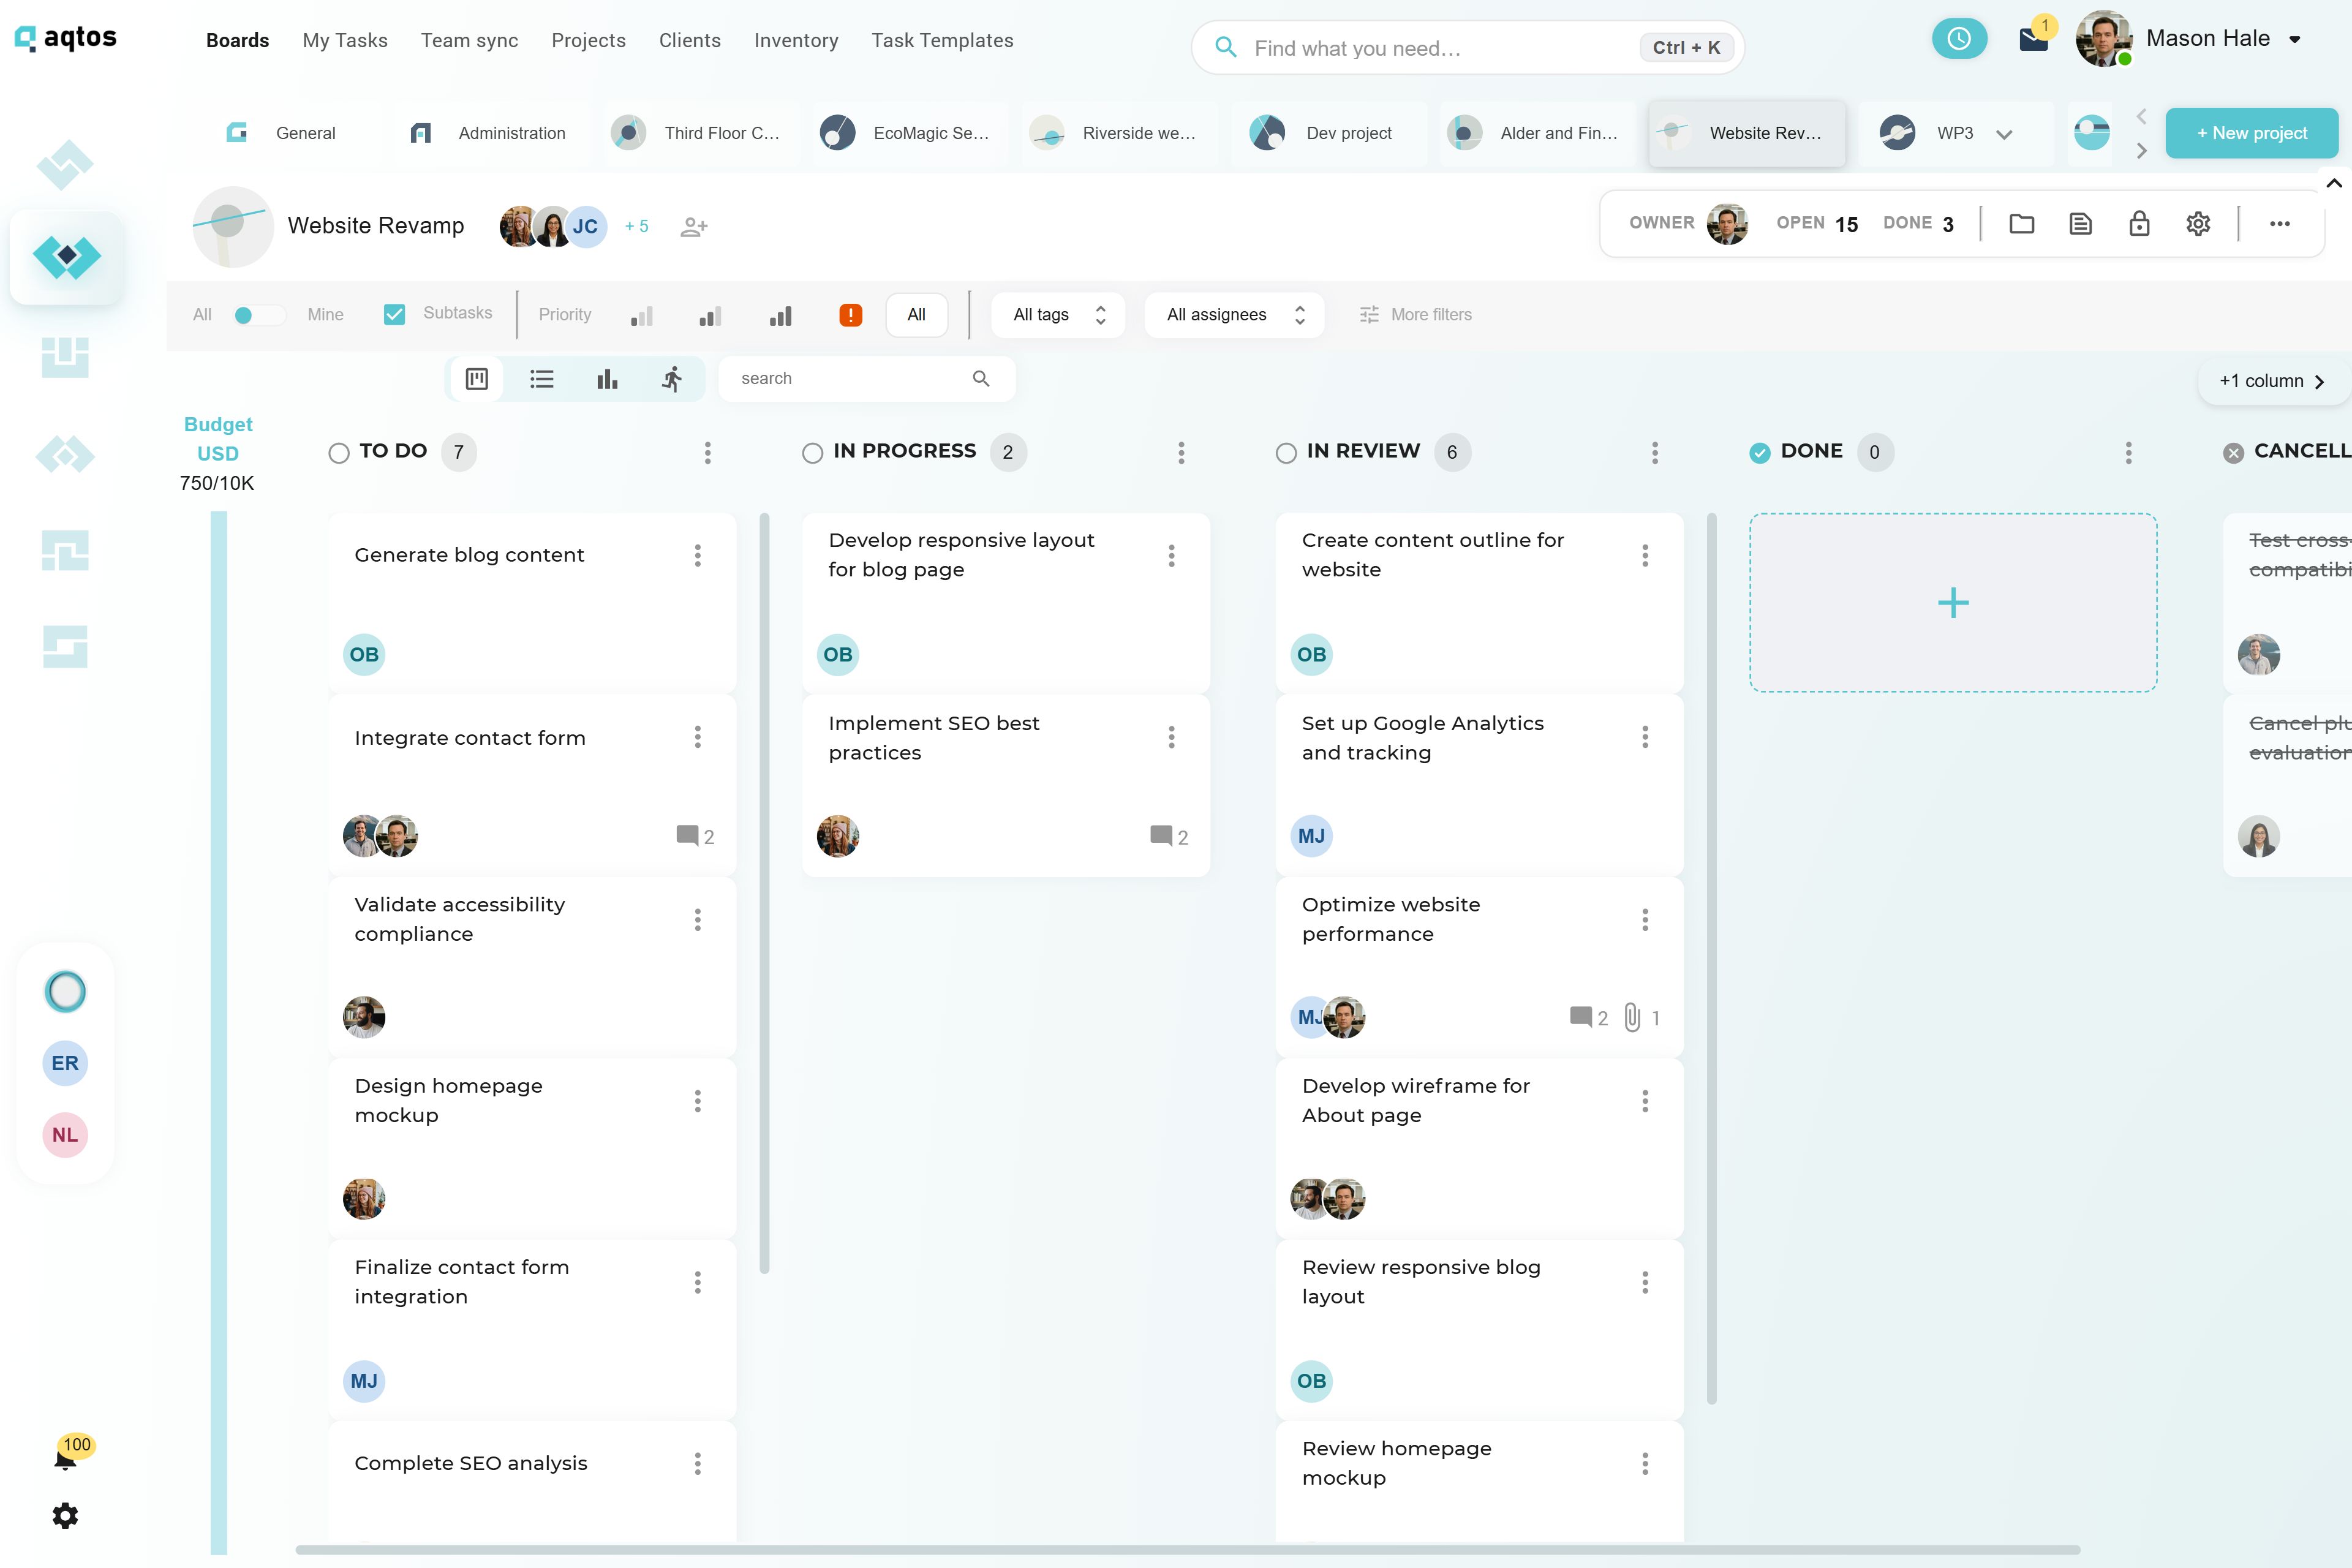Click the add member icon

point(693,227)
